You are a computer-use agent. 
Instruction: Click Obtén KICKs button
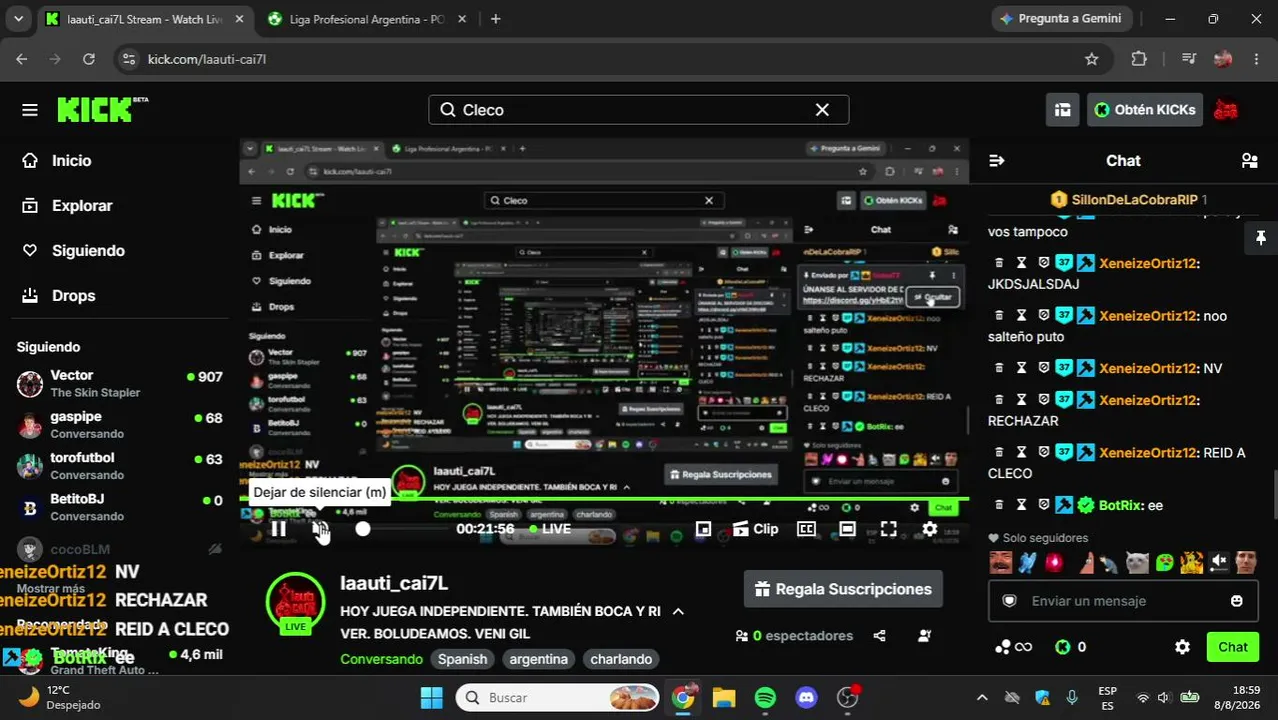coord(1144,110)
